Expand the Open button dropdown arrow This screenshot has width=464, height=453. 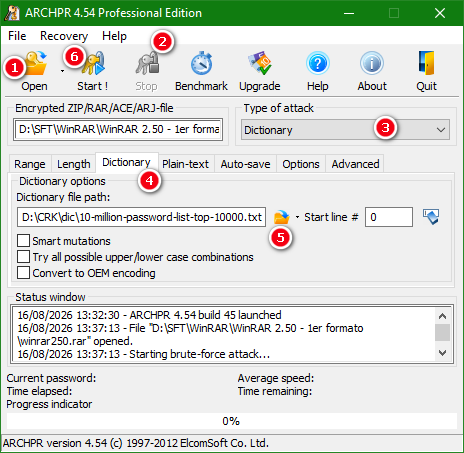[x=62, y=71]
